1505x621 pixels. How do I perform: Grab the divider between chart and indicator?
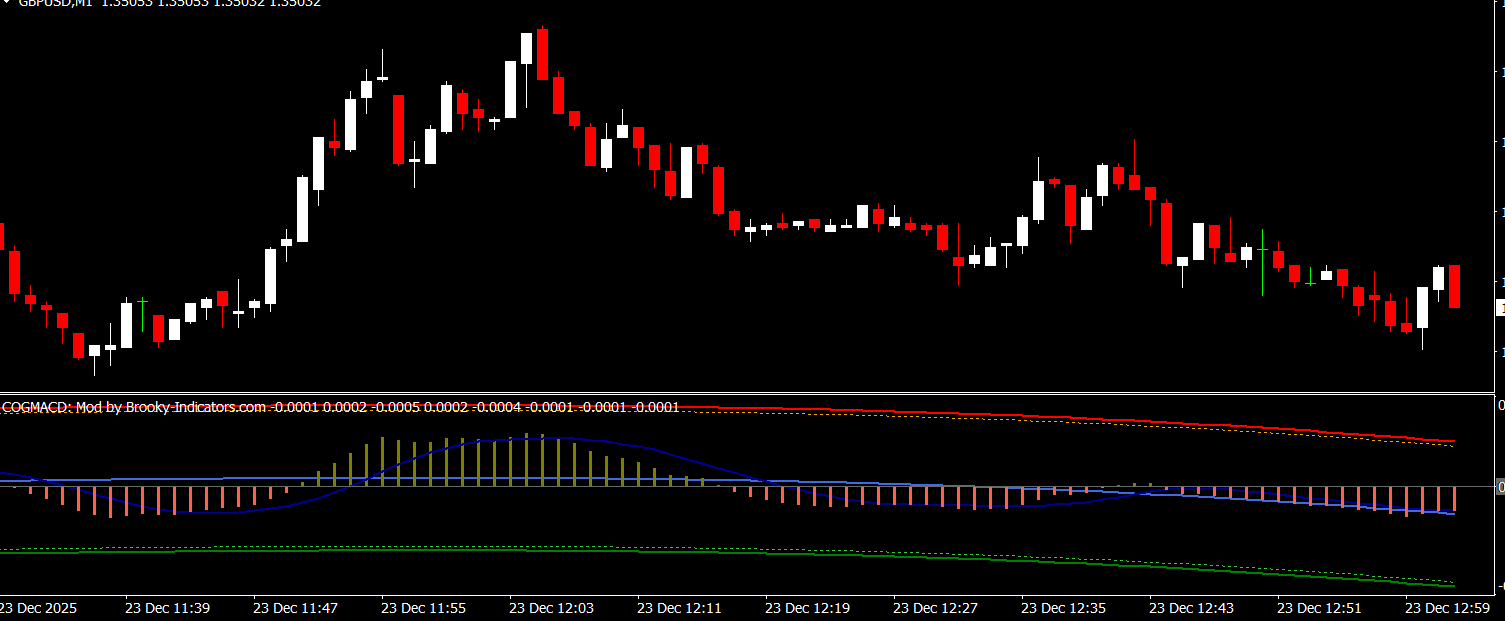750,393
